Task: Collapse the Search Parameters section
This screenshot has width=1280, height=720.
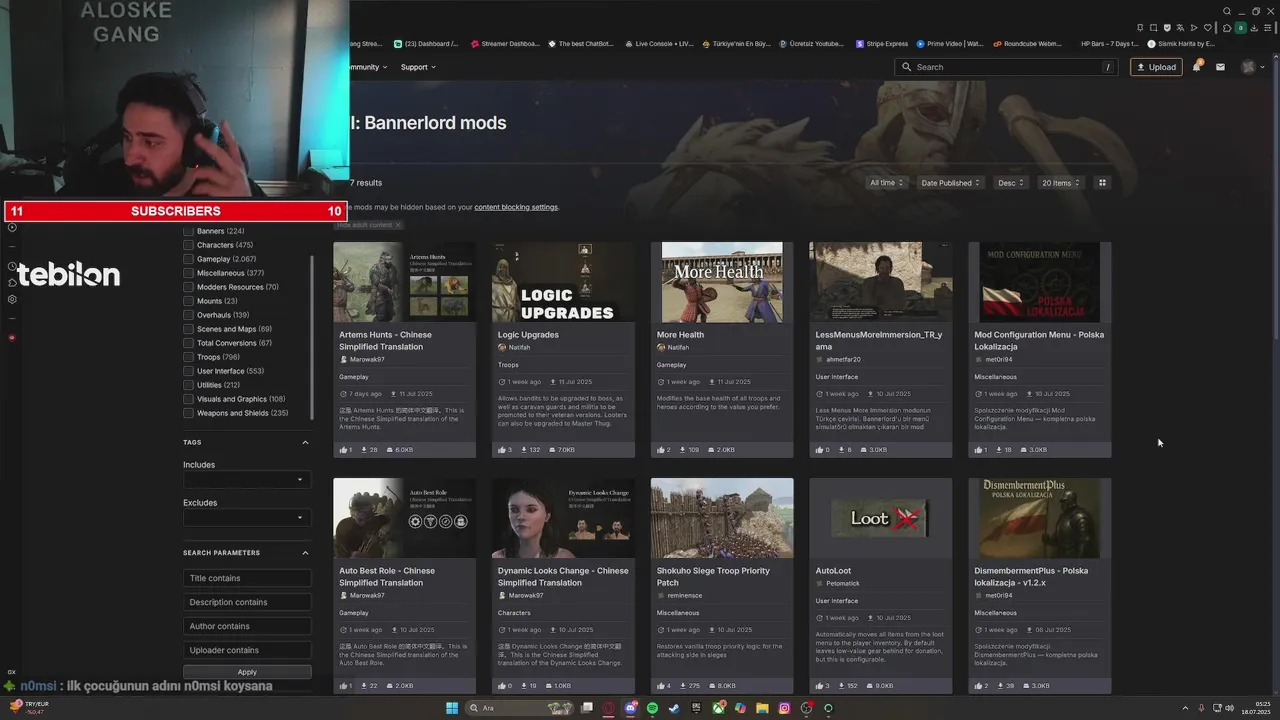Action: [x=305, y=553]
